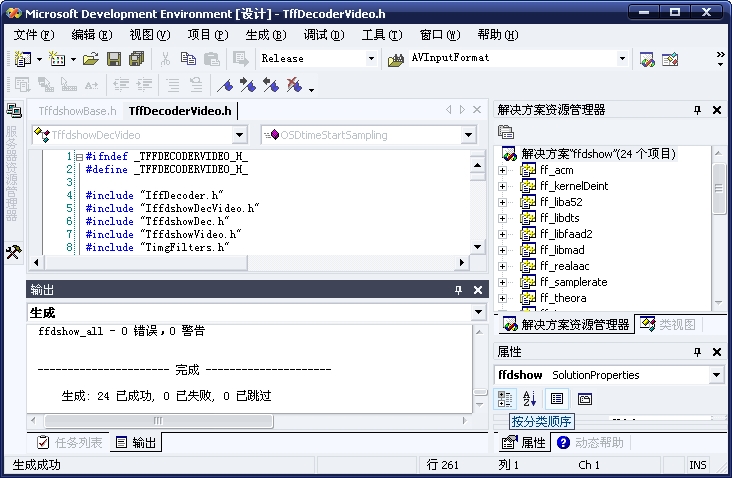Open the Toolbox hammer sidebar icon
This screenshot has height=478, width=732.
[x=14, y=252]
